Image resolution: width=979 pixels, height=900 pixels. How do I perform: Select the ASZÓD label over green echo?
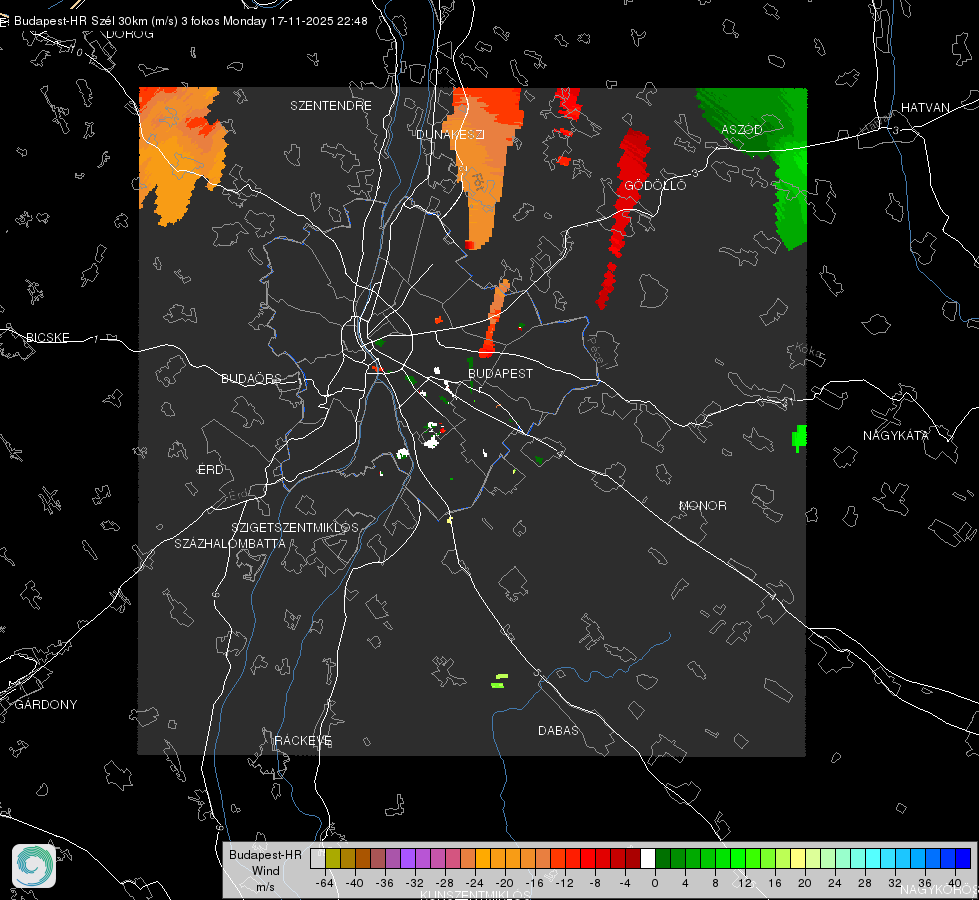pos(742,129)
